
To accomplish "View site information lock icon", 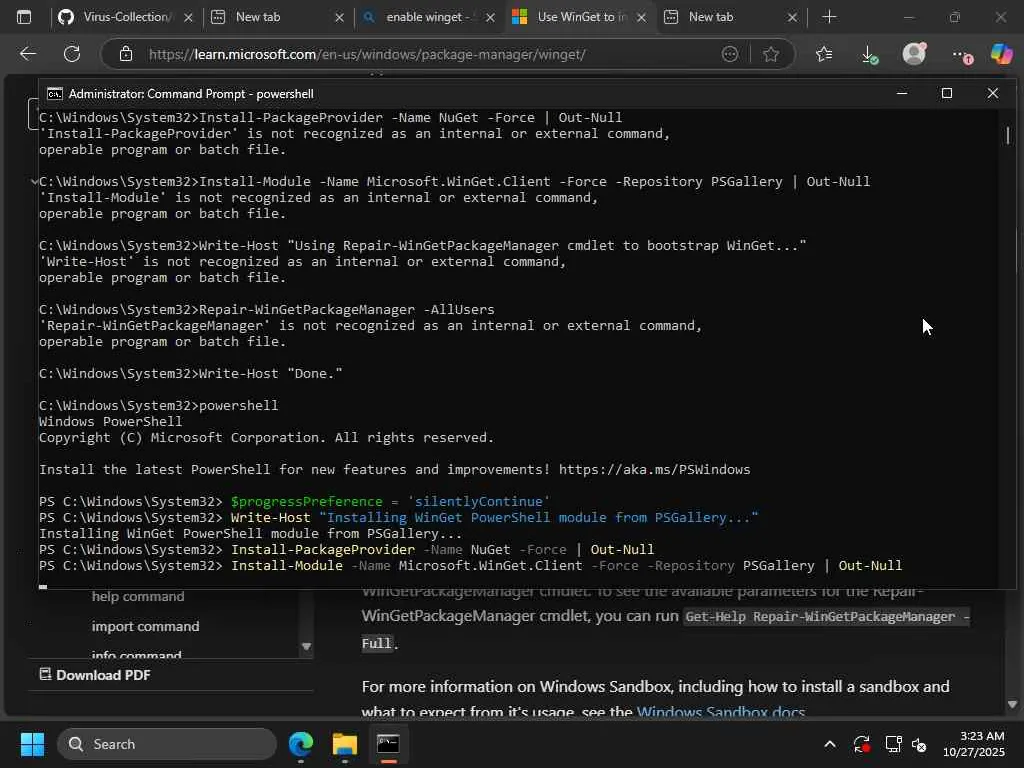I will [x=126, y=54].
